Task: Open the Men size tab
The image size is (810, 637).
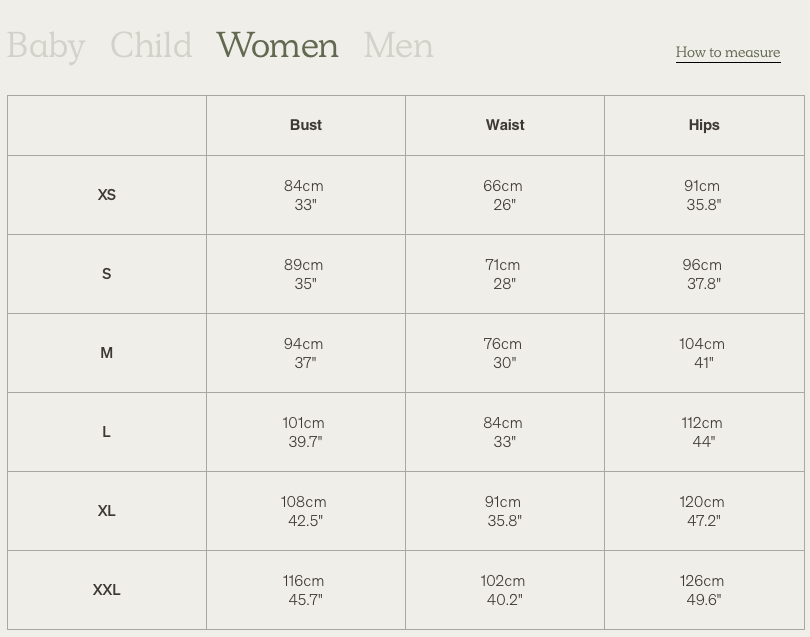Action: [x=398, y=45]
